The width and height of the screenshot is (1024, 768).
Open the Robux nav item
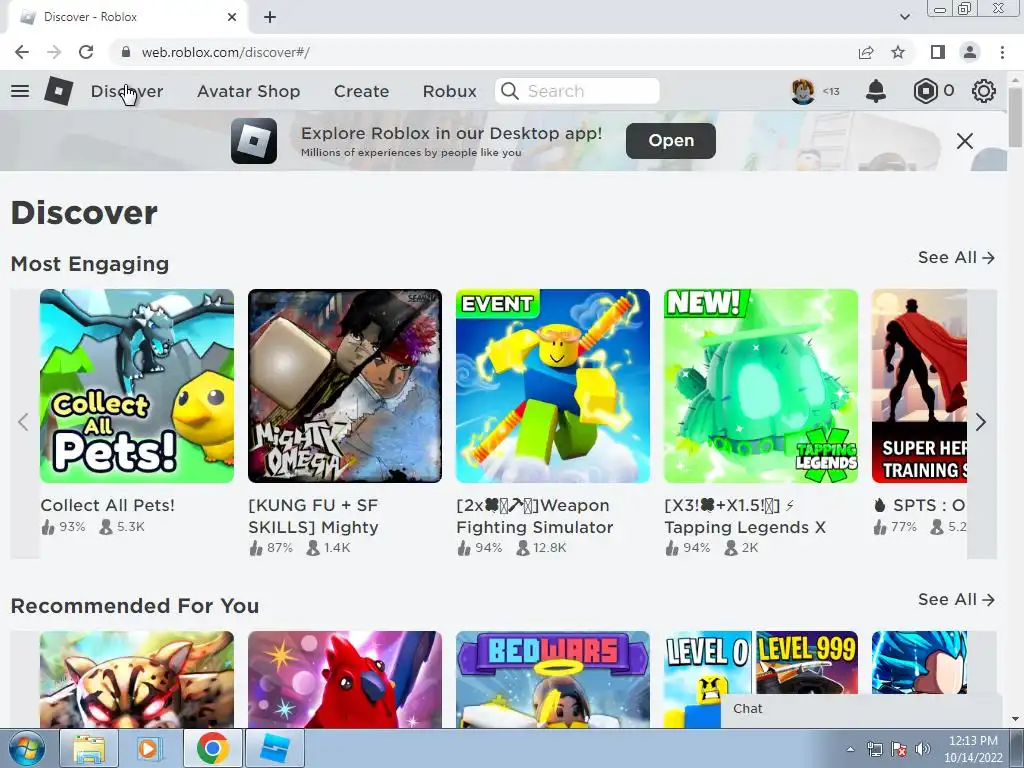[449, 91]
